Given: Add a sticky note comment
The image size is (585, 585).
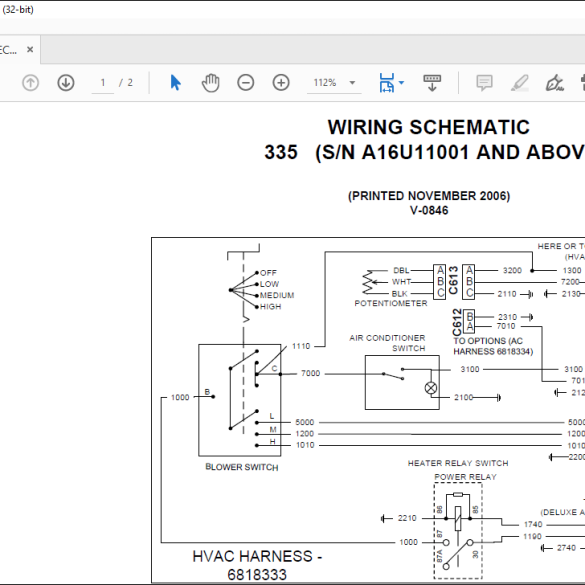Looking at the screenshot, I should [x=484, y=82].
